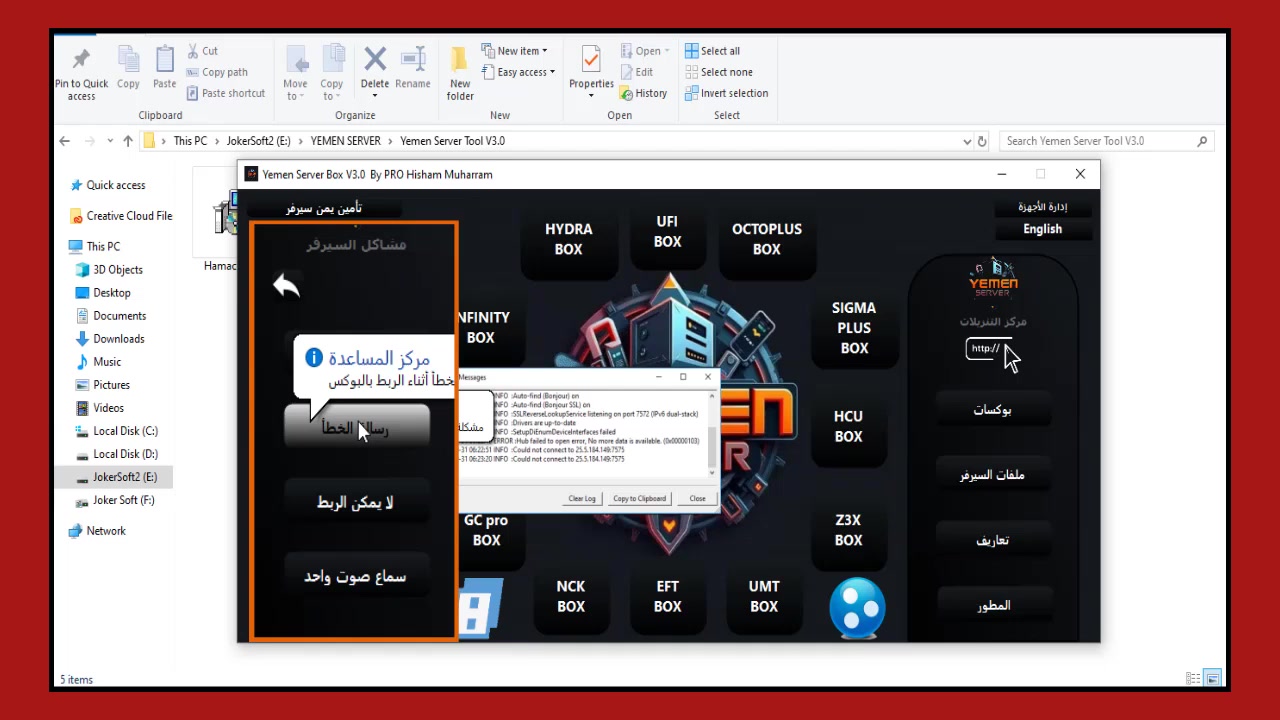Open the OCTOPLUS BOX button
This screenshot has width=1280, height=720.
[766, 239]
